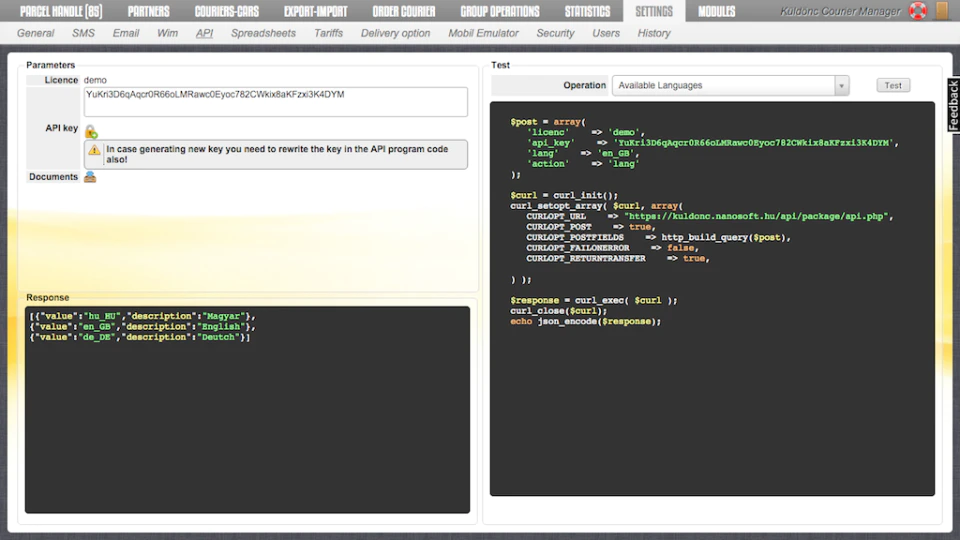Viewport: 960px width, 540px height.
Task: Open the Partners menu
Action: coord(149,11)
